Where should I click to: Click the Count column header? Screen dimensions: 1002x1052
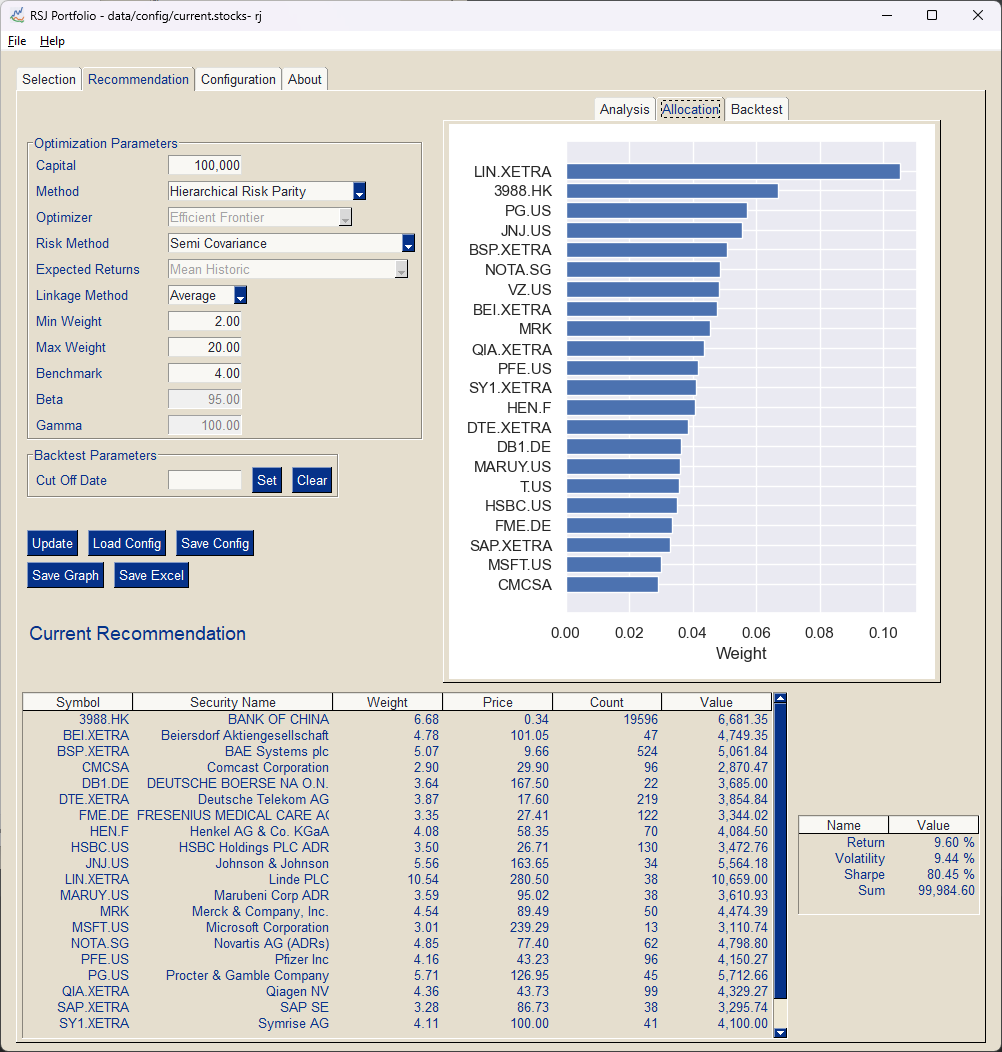coord(607,702)
